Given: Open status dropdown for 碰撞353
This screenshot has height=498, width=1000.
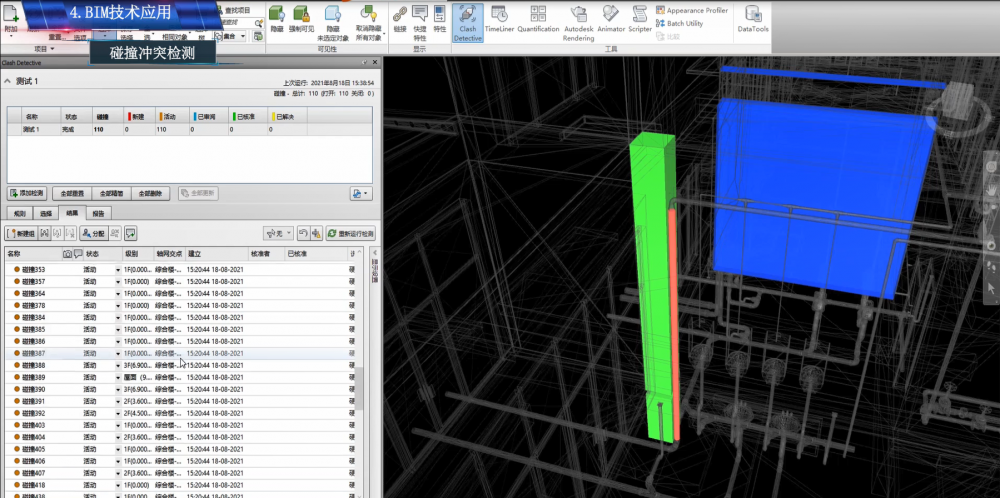Looking at the screenshot, I should point(117,270).
